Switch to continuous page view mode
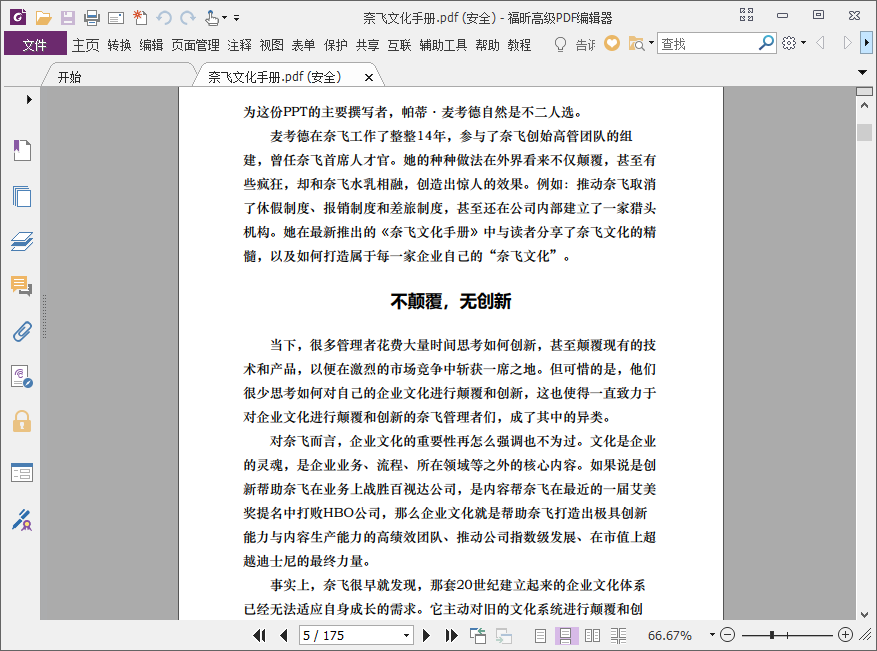This screenshot has height=651, width=877. point(565,636)
